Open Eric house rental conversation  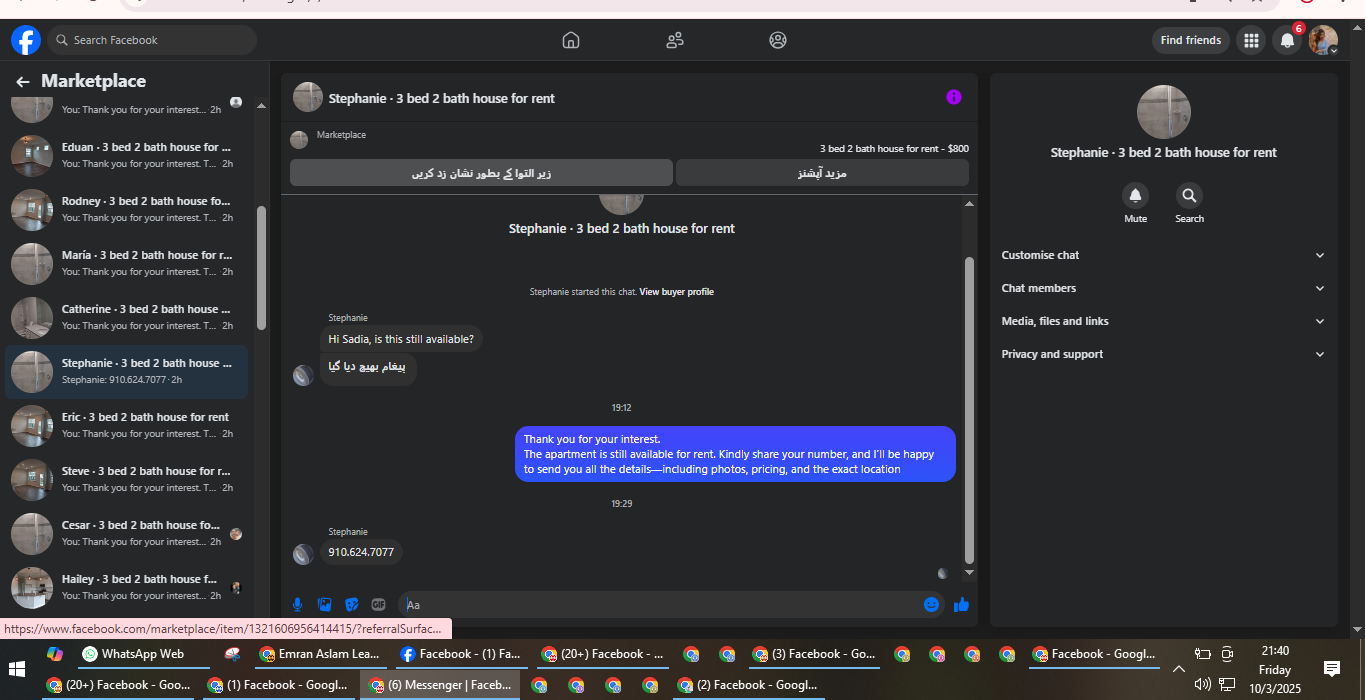(126, 425)
